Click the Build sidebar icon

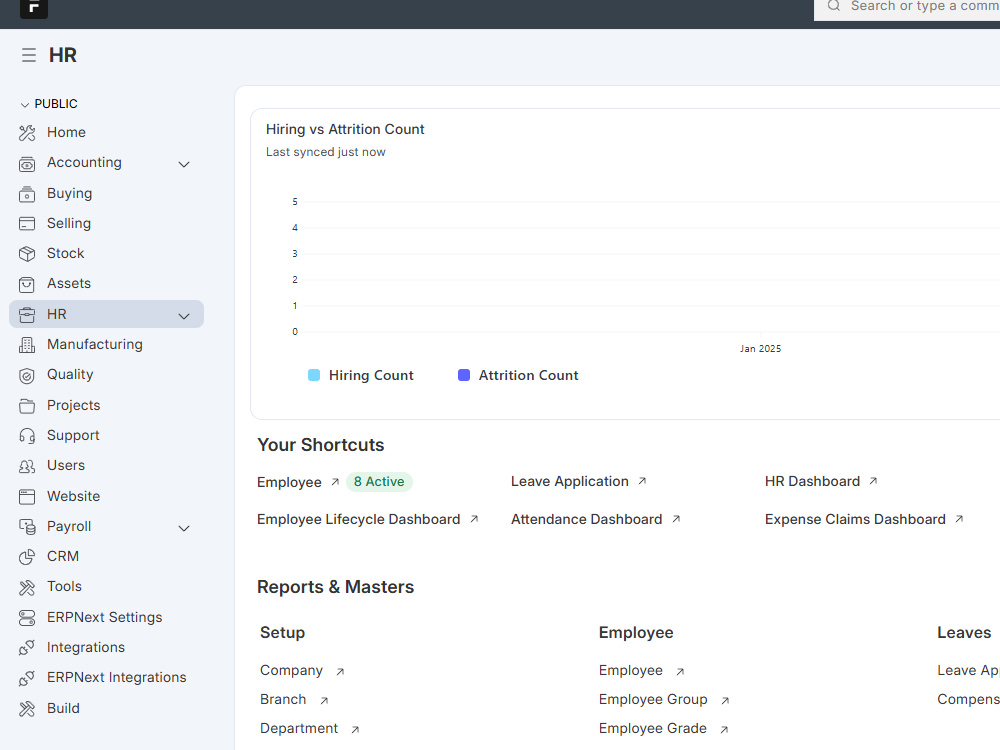27,709
